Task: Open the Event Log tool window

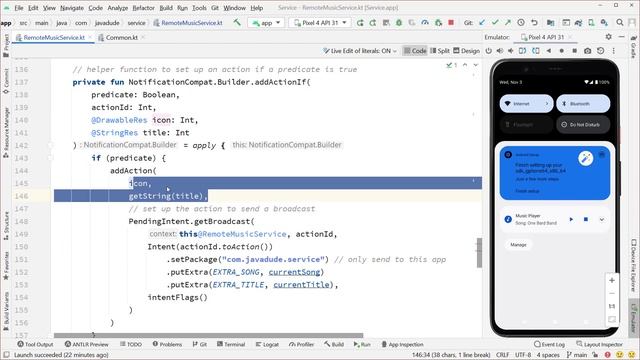Action: coord(549,344)
